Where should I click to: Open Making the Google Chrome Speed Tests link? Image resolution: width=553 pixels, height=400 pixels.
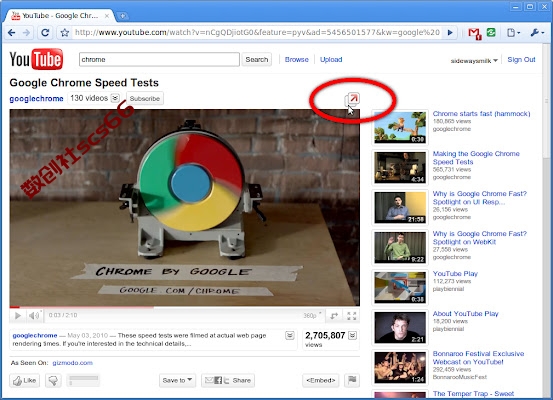coord(476,158)
